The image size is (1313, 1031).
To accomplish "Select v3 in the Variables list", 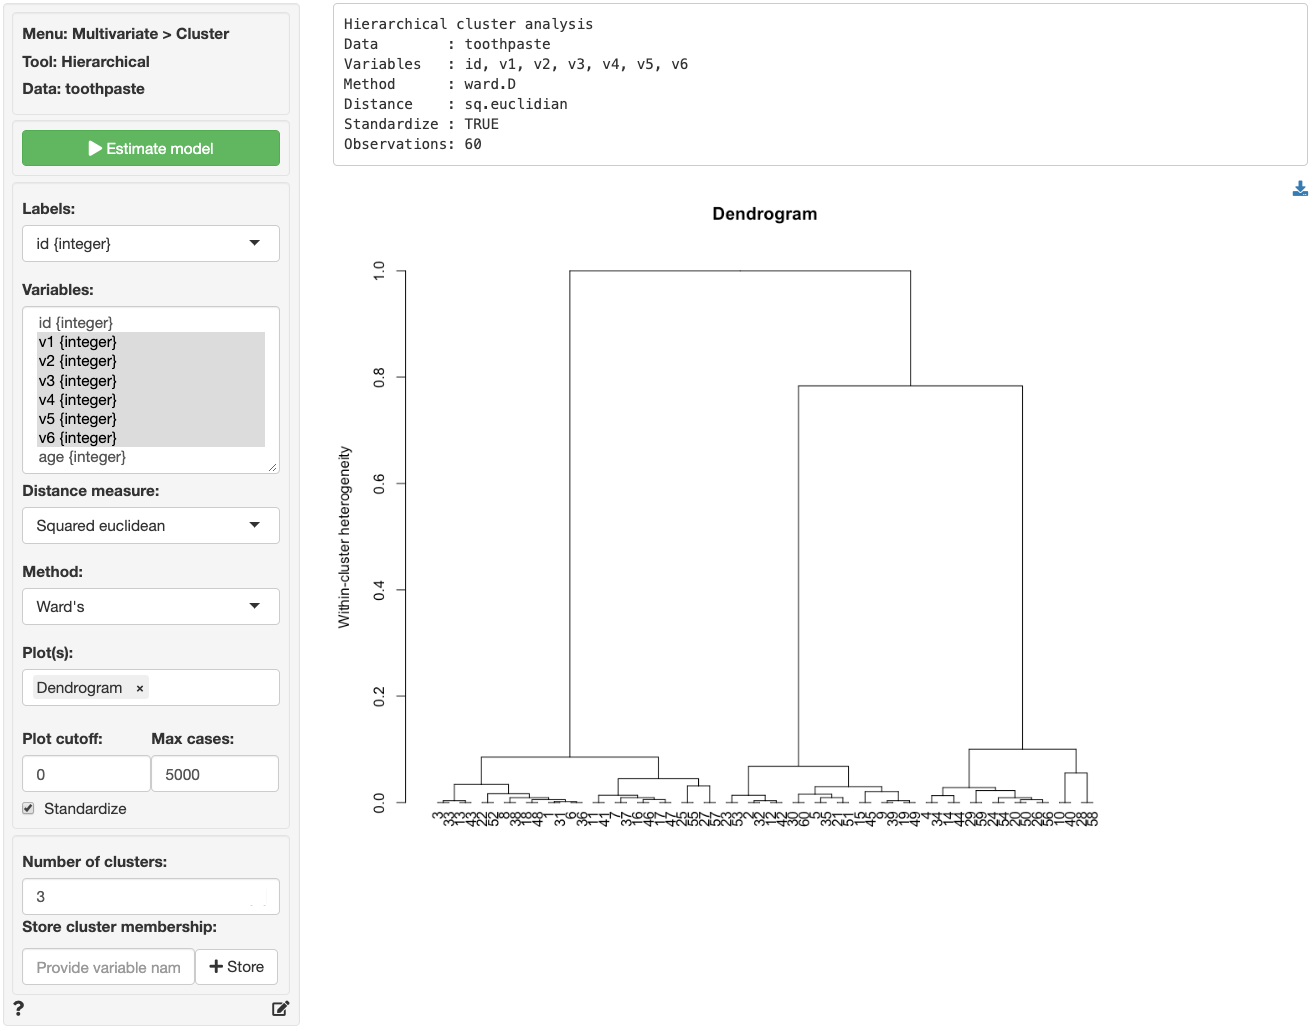I will (x=77, y=381).
